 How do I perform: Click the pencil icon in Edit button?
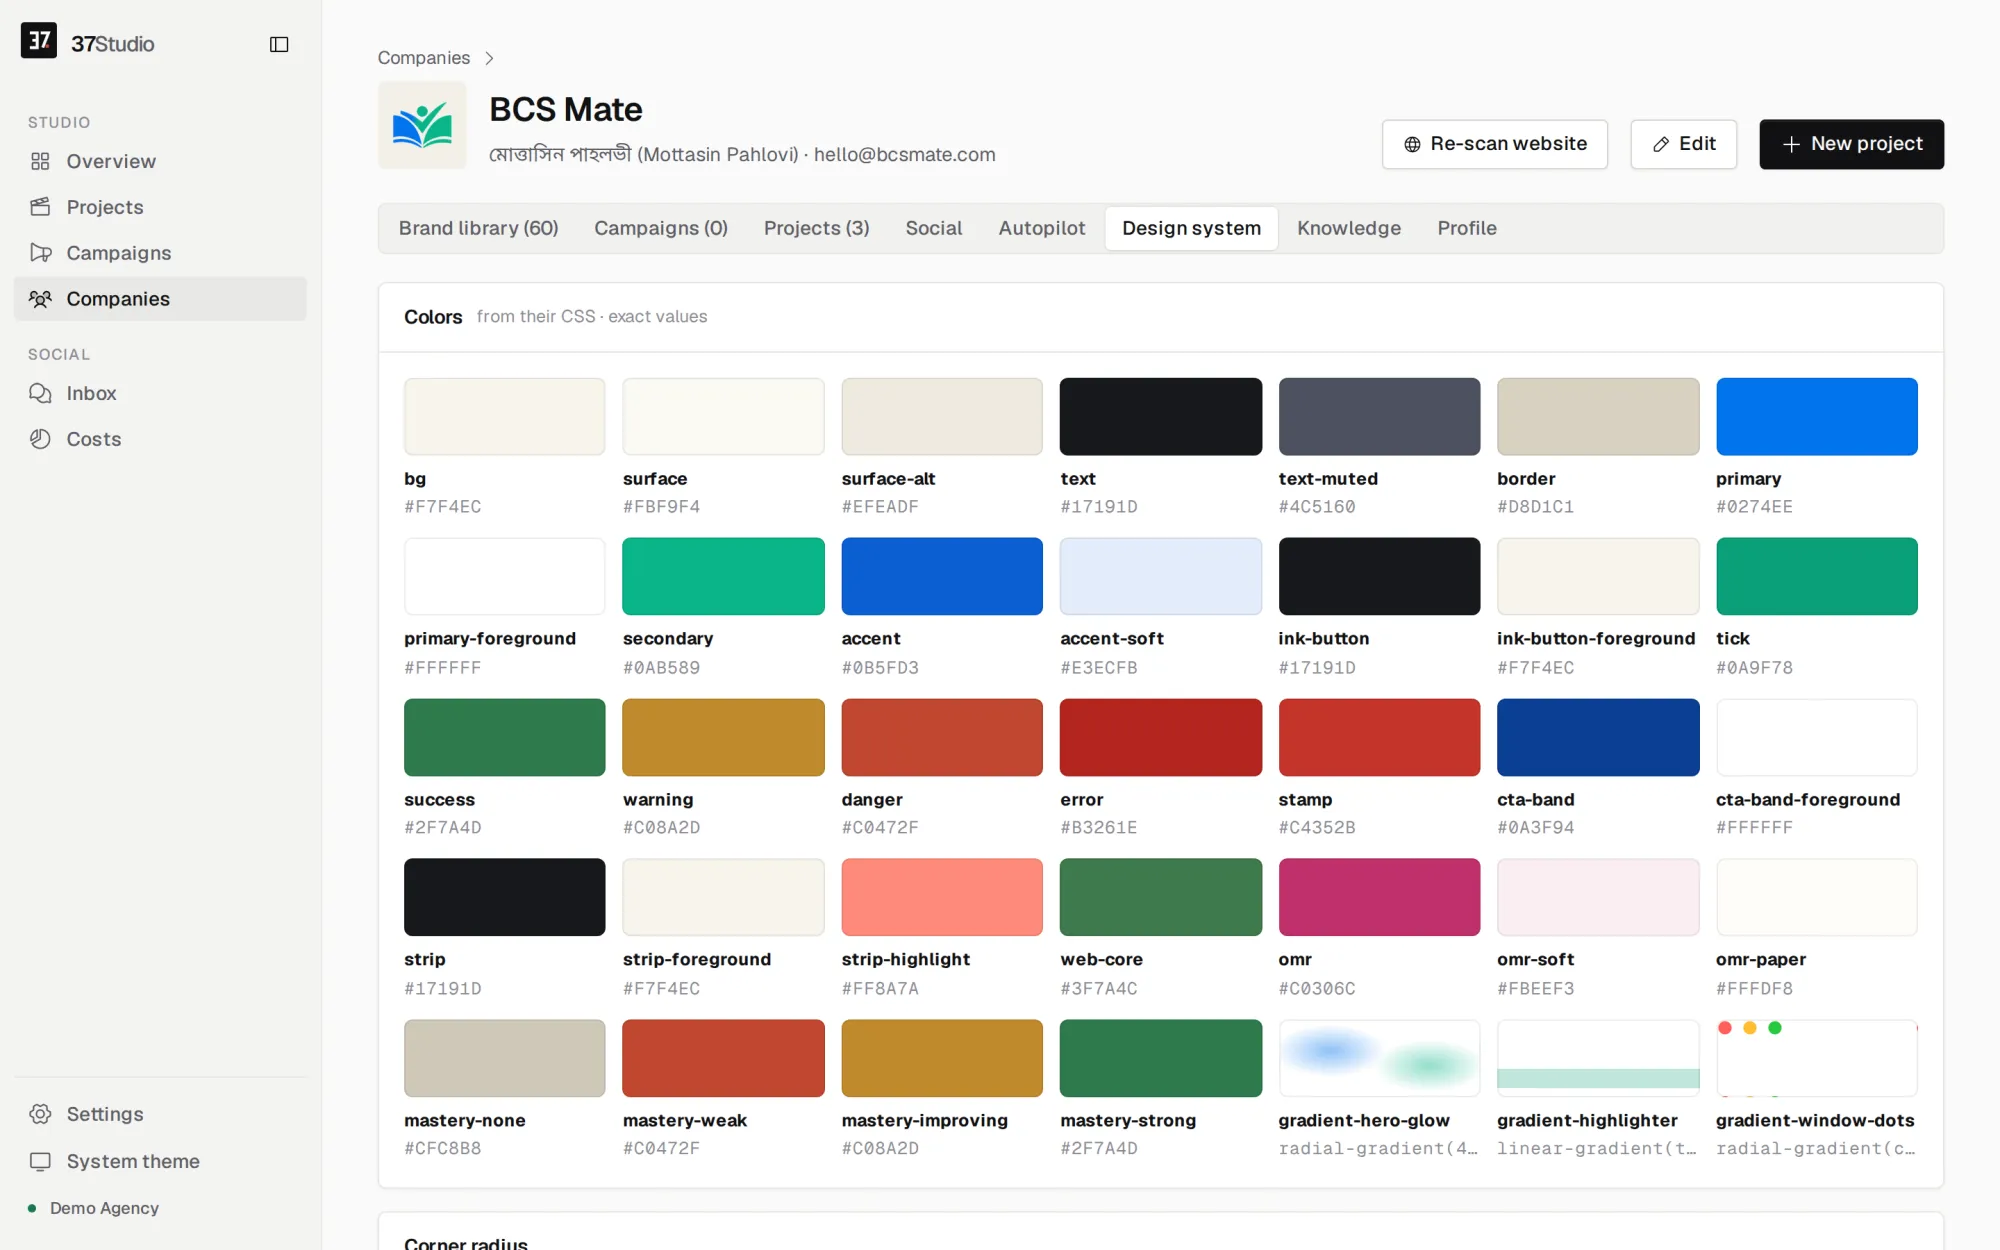[1661, 144]
